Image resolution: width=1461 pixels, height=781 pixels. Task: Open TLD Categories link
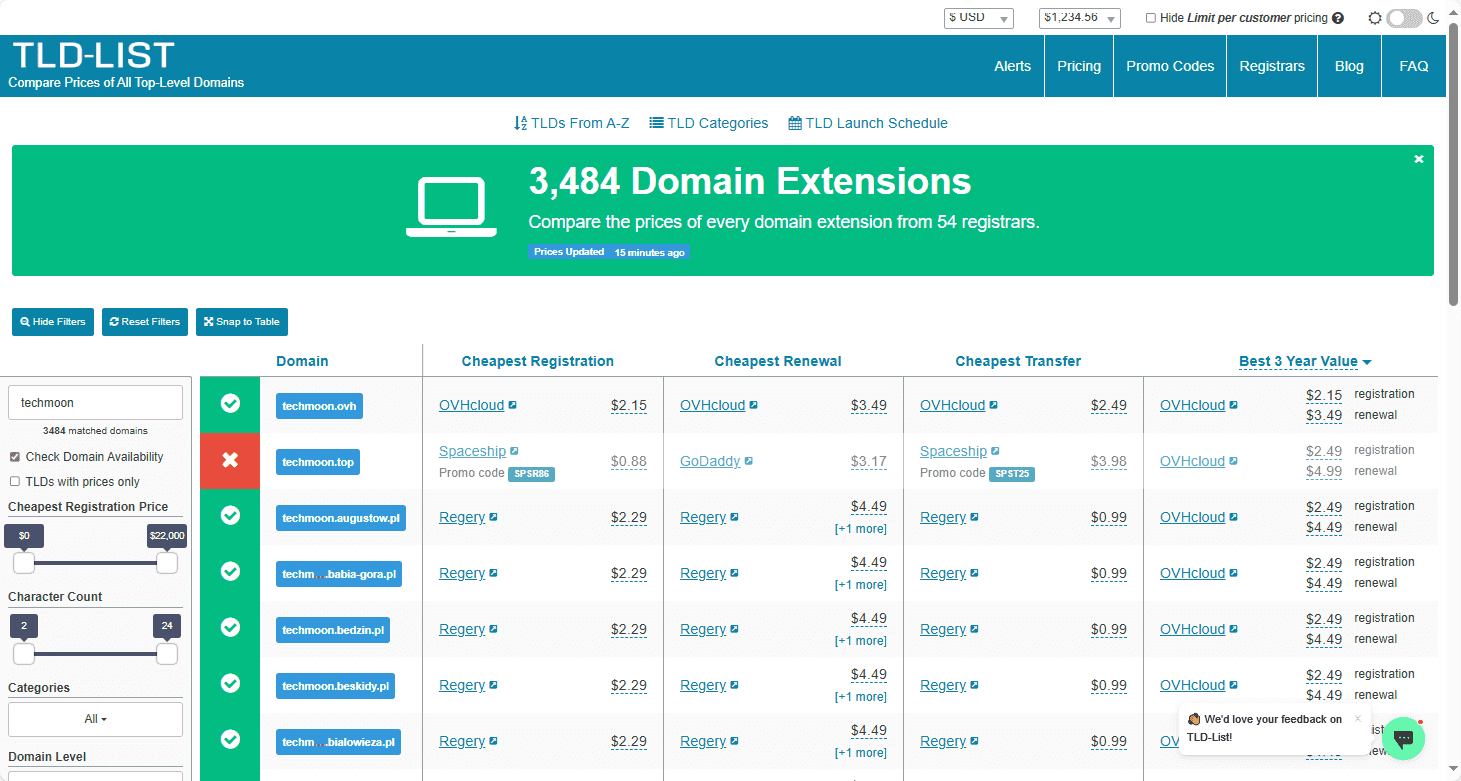709,123
